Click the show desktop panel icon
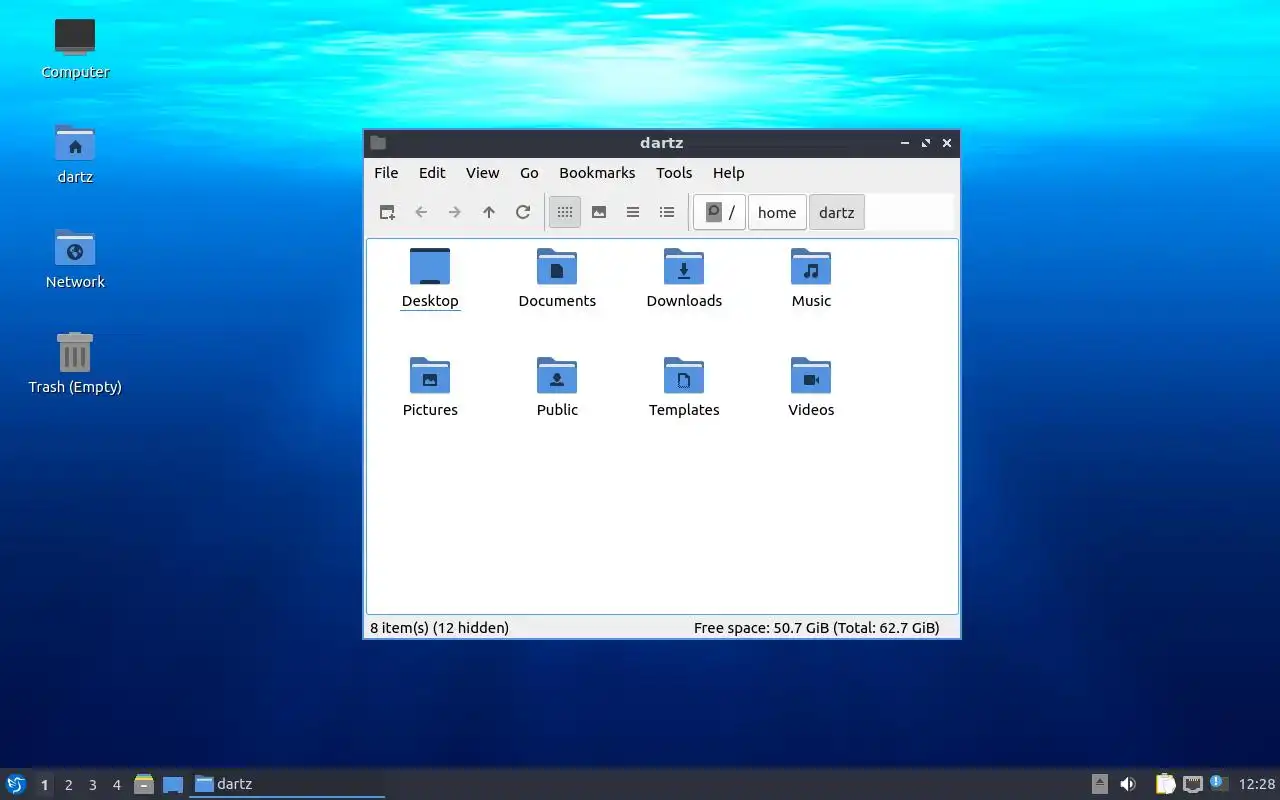Screen dimensions: 1280x800 pyautogui.click(x=173, y=784)
